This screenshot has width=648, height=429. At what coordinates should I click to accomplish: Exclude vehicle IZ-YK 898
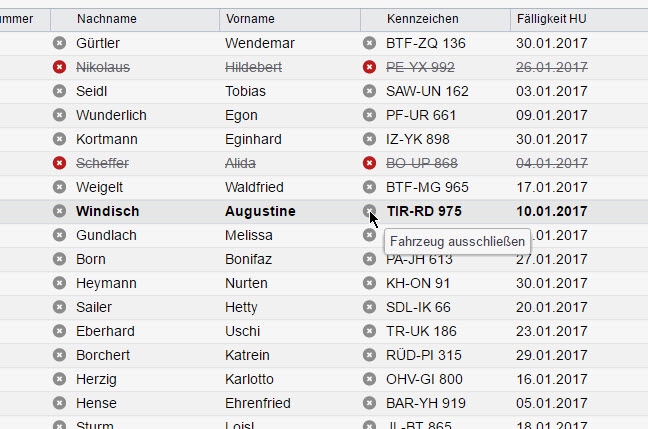(369, 139)
